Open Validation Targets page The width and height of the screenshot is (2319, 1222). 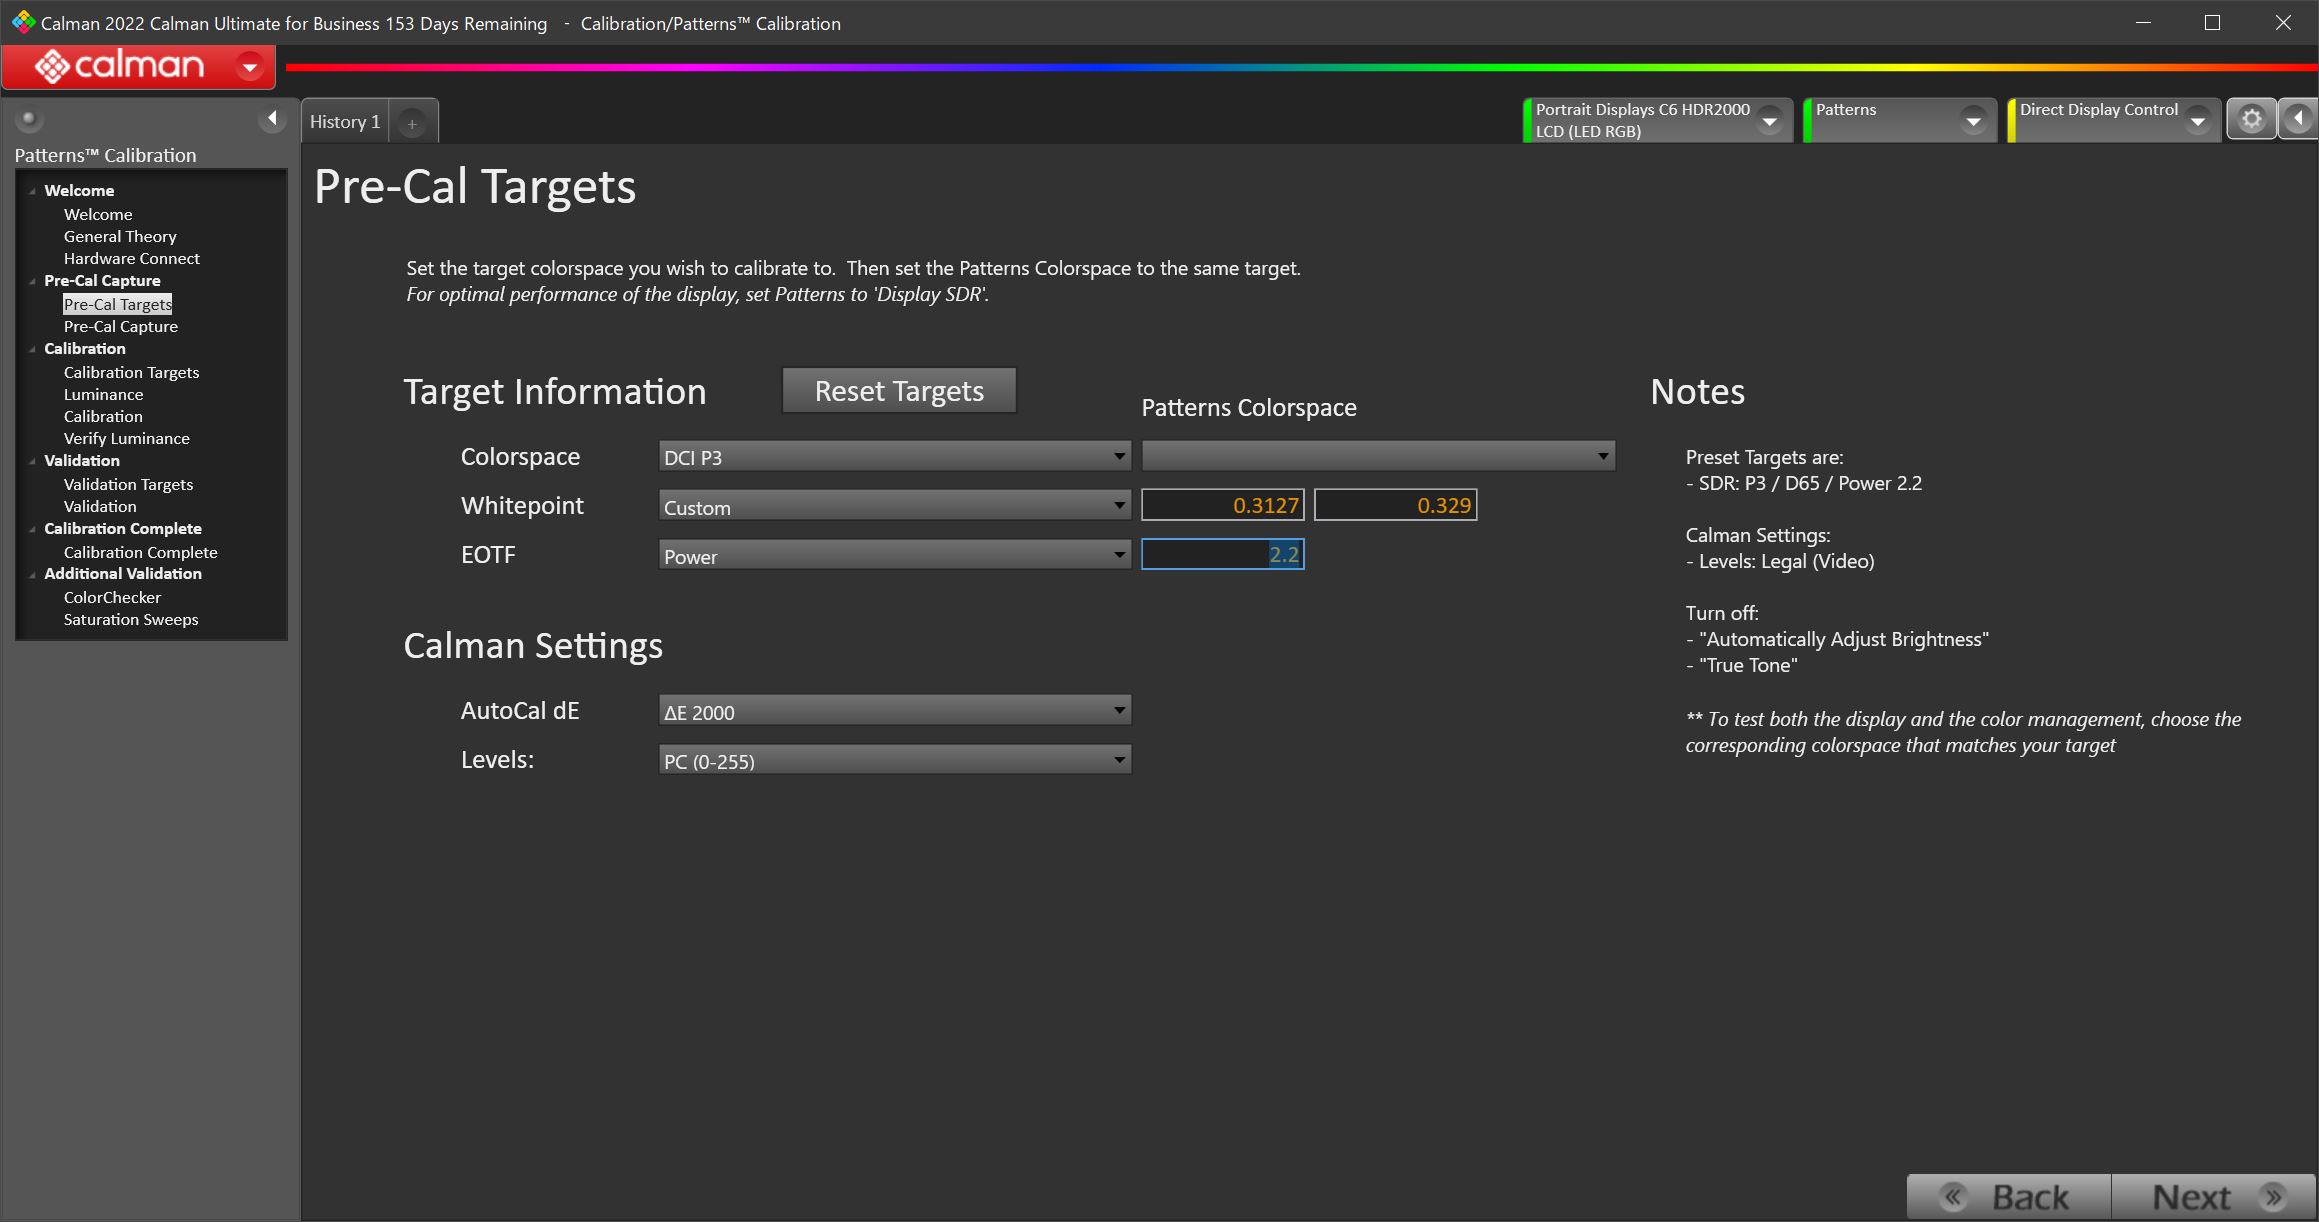[129, 484]
